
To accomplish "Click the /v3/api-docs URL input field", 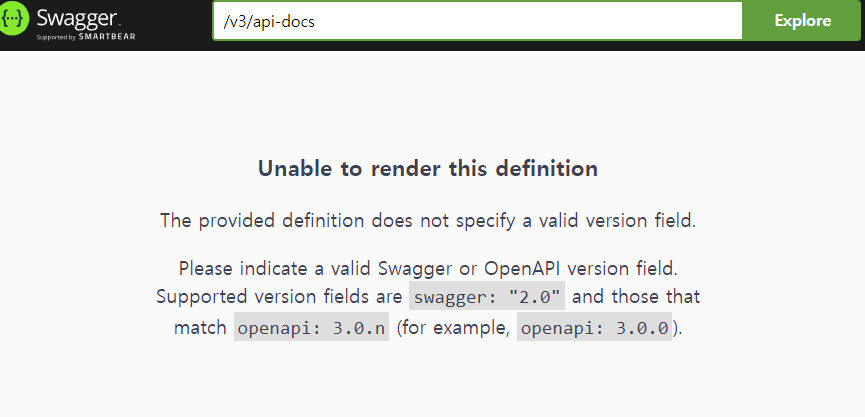I will coord(478,21).
